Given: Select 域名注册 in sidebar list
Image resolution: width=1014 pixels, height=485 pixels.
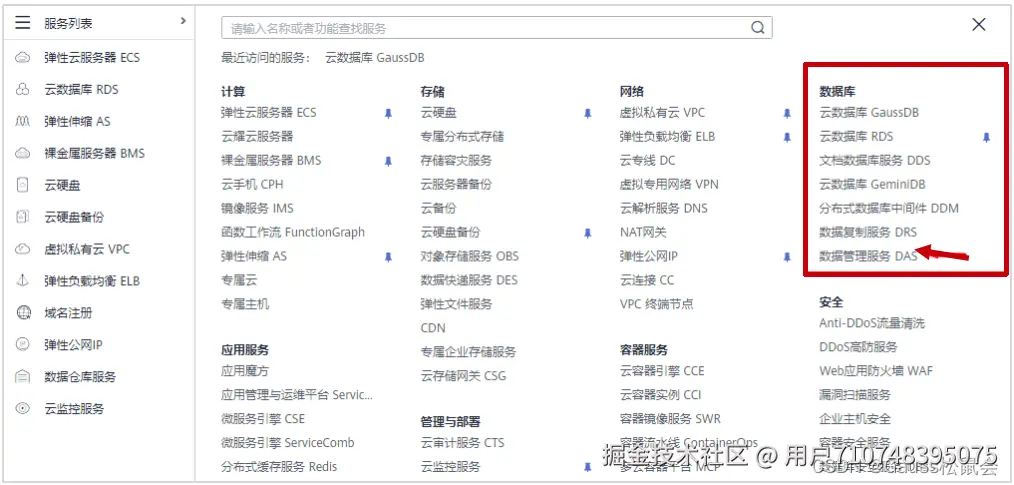Looking at the screenshot, I should point(69,312).
